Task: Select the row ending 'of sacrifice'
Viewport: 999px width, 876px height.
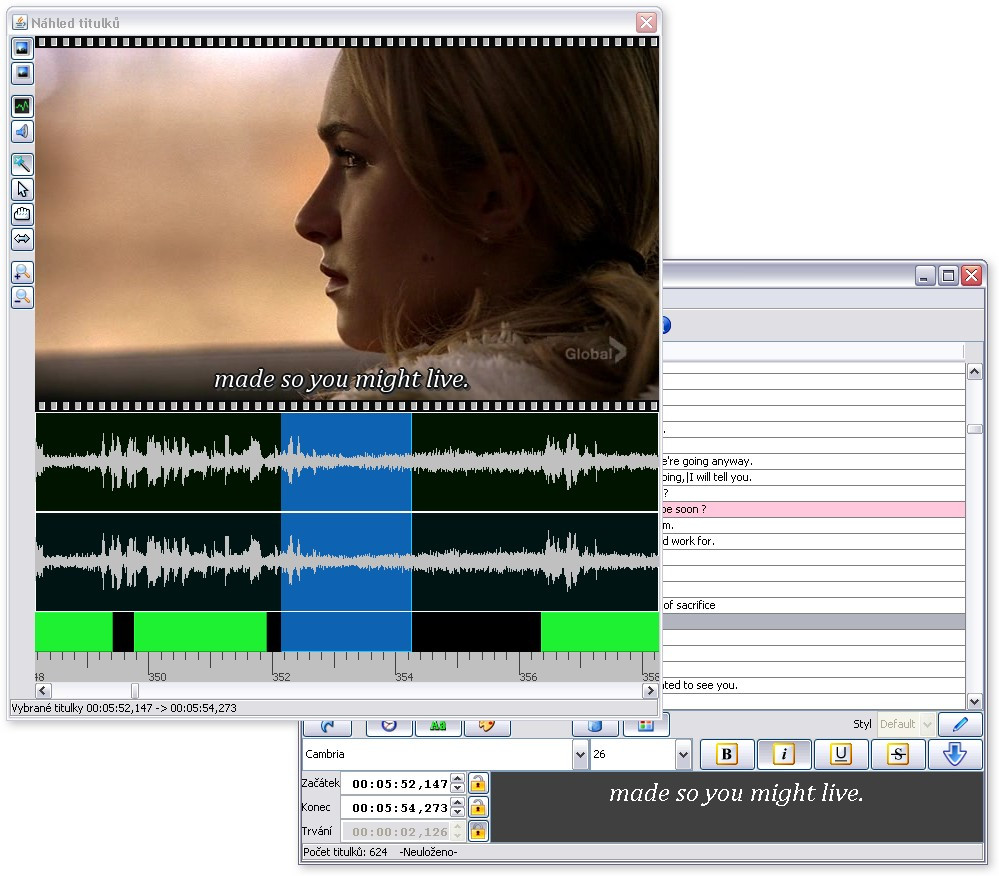Action: 814,605
